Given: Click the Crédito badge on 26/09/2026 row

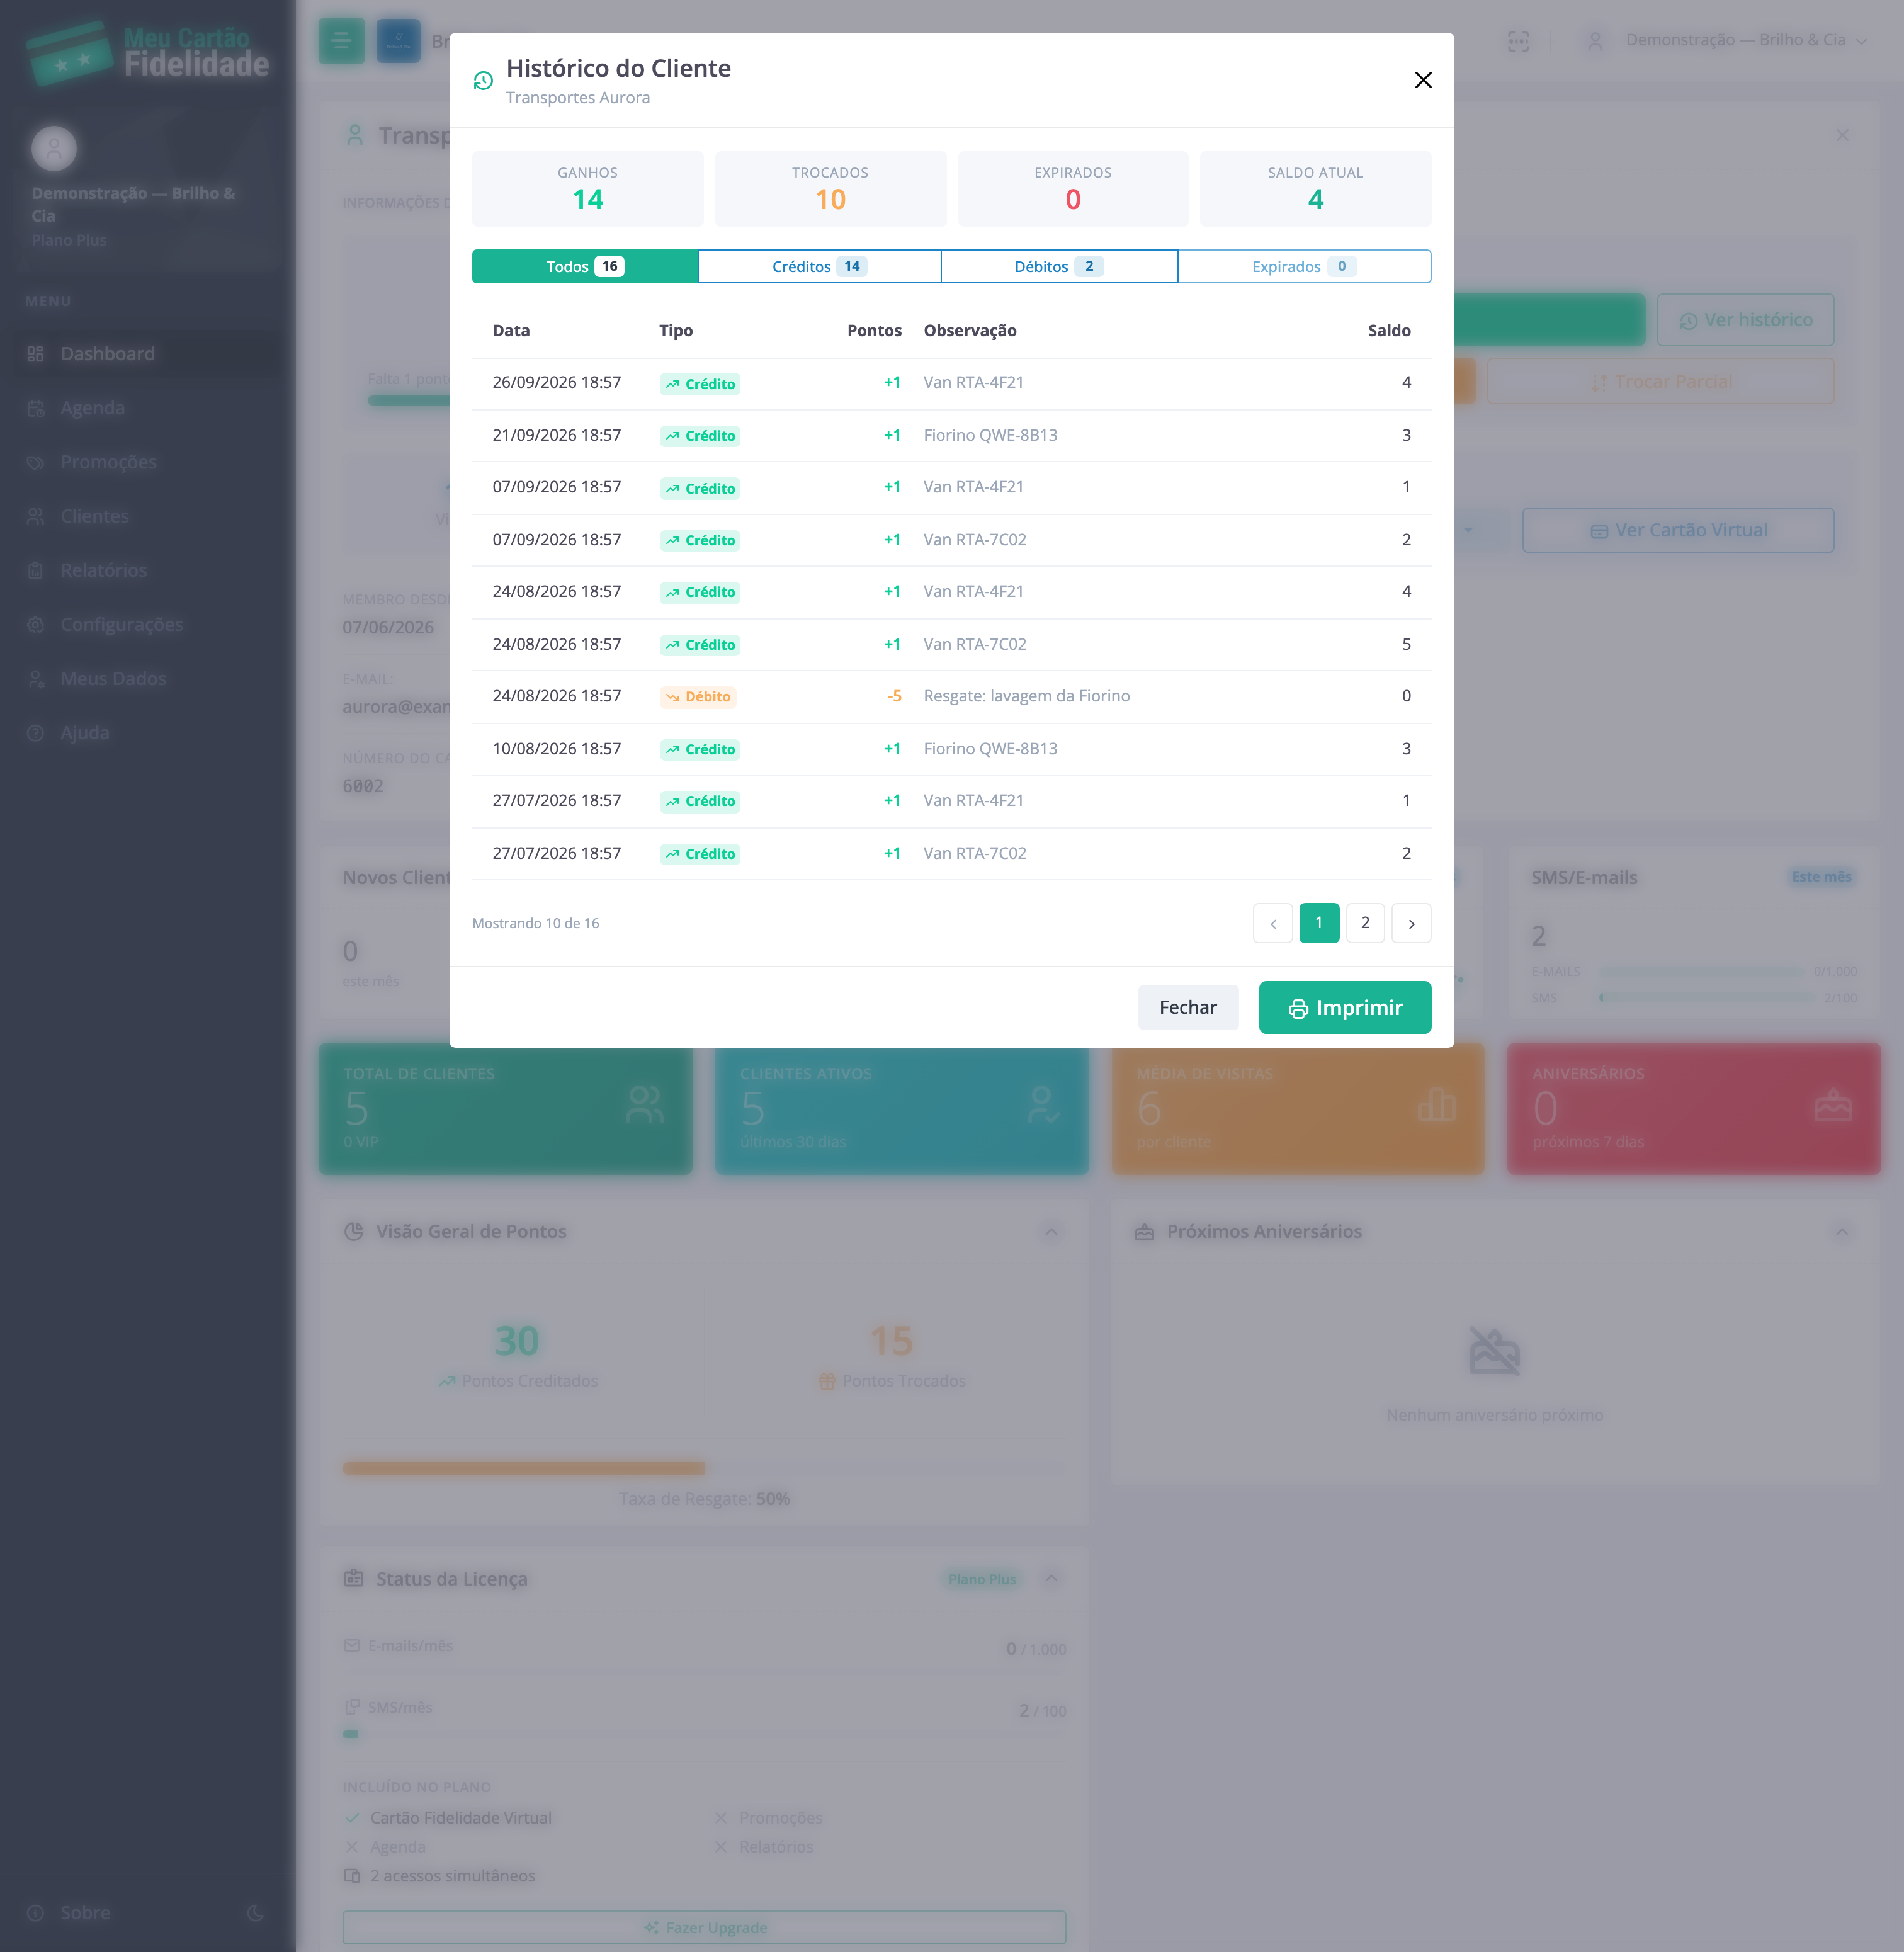Looking at the screenshot, I should tap(700, 384).
